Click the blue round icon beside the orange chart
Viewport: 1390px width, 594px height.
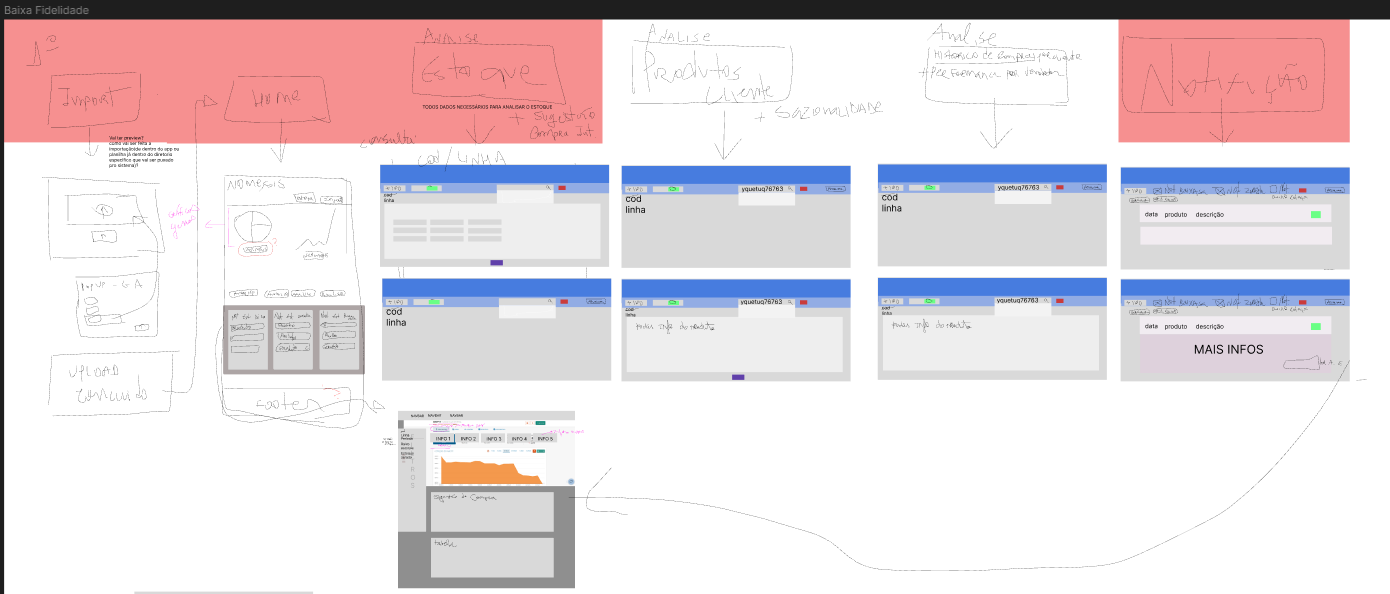pyautogui.click(x=571, y=482)
